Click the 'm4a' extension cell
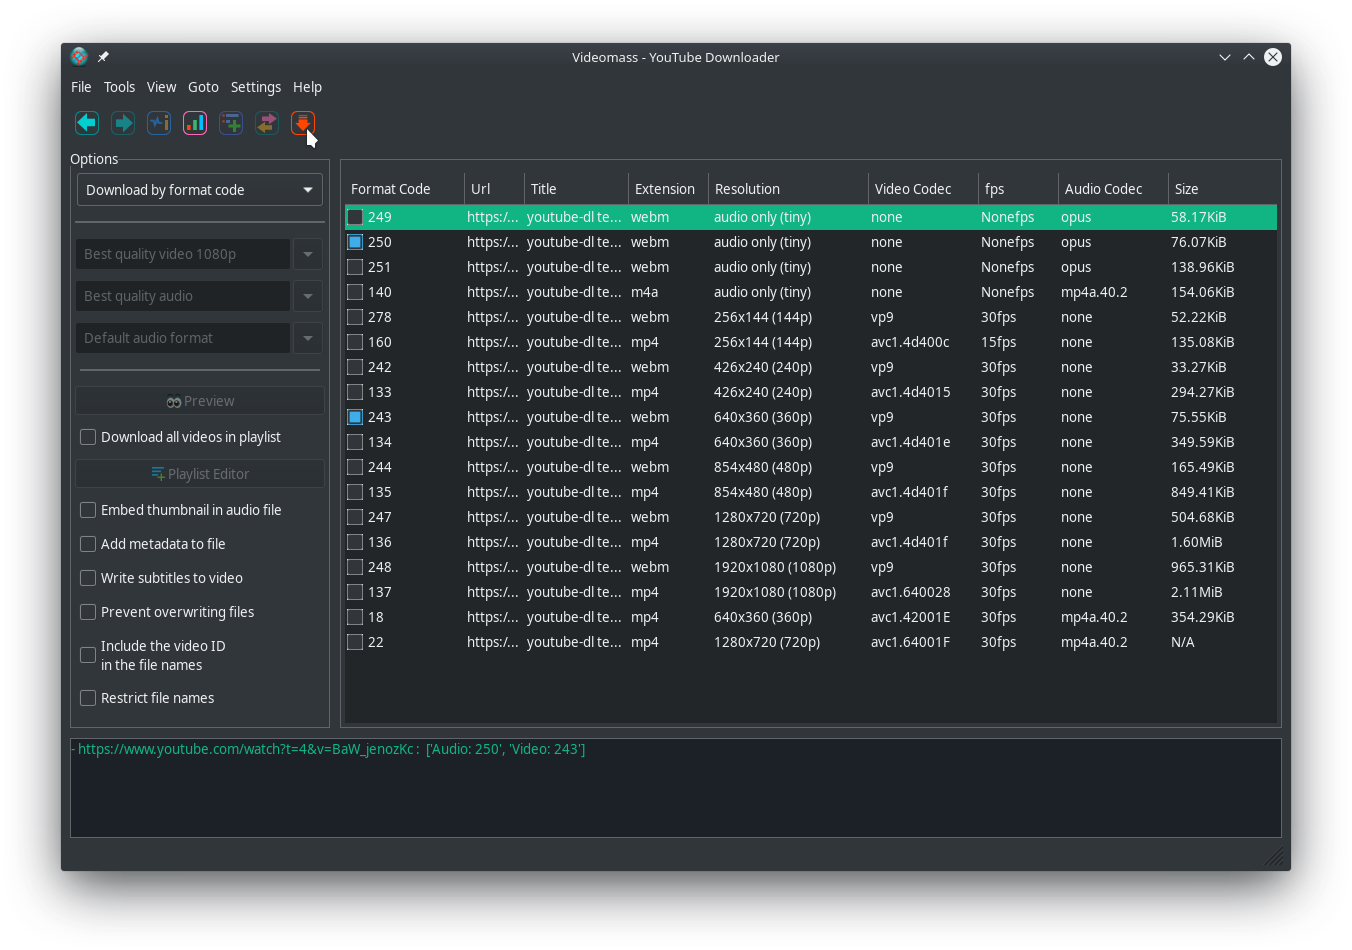Viewport: 1352px width, 950px height. [x=644, y=292]
